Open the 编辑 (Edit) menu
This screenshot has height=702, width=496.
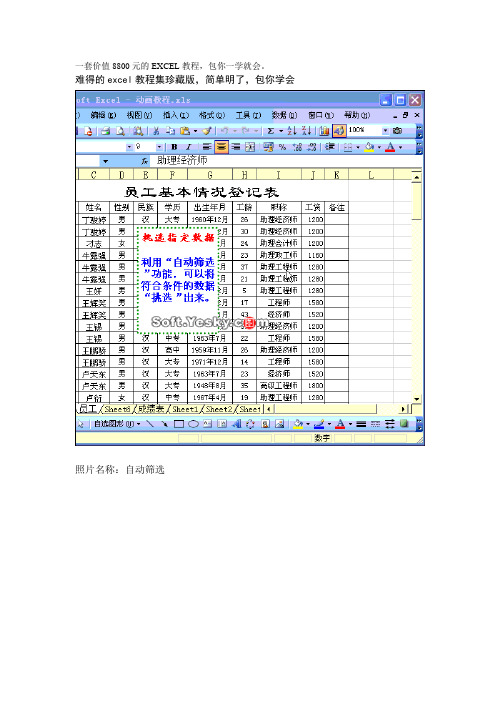coord(103,116)
